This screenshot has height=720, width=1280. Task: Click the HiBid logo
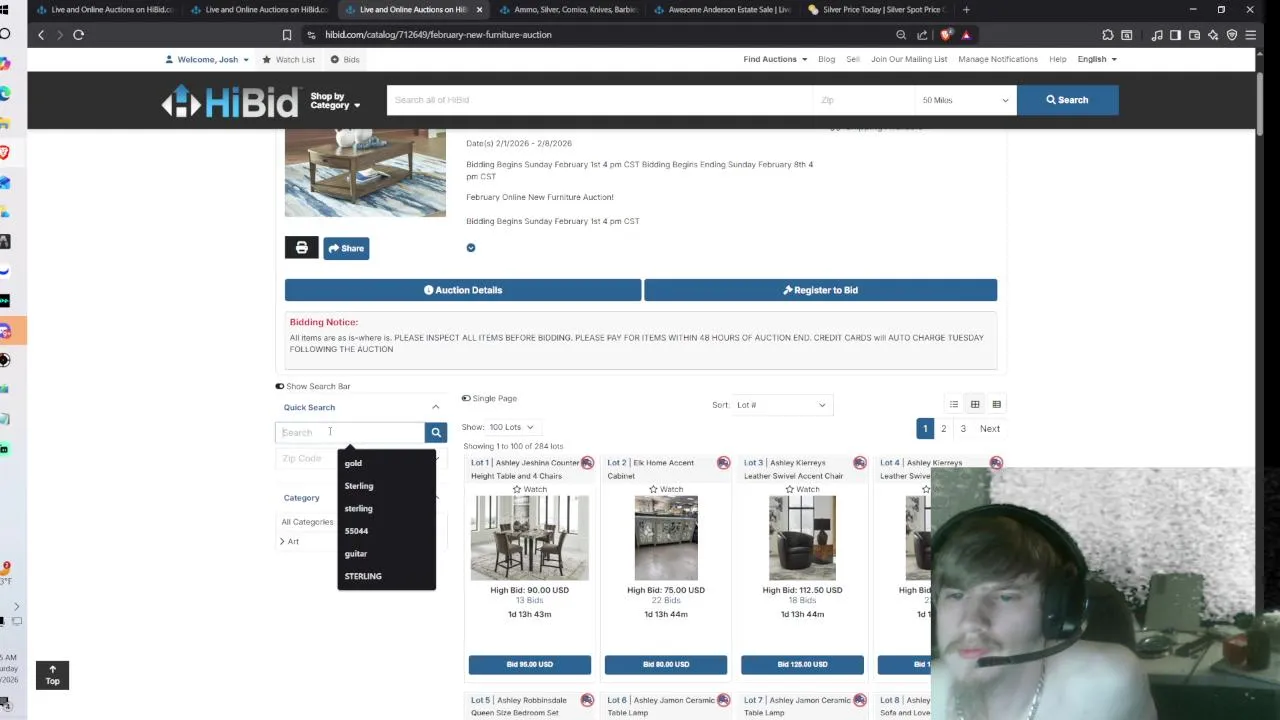click(x=230, y=101)
